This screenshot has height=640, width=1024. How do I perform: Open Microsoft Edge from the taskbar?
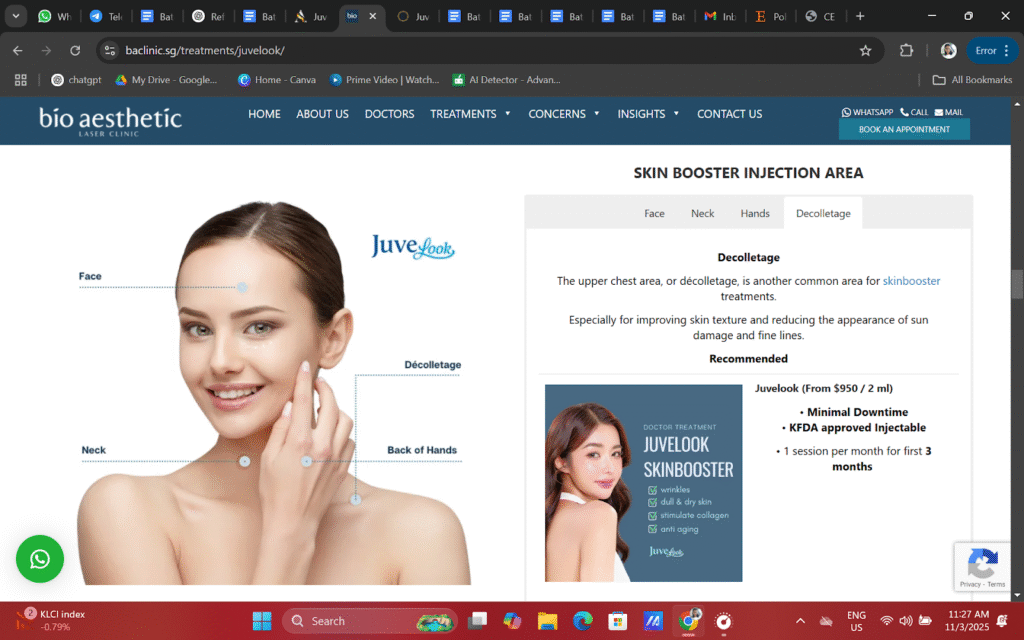[583, 620]
